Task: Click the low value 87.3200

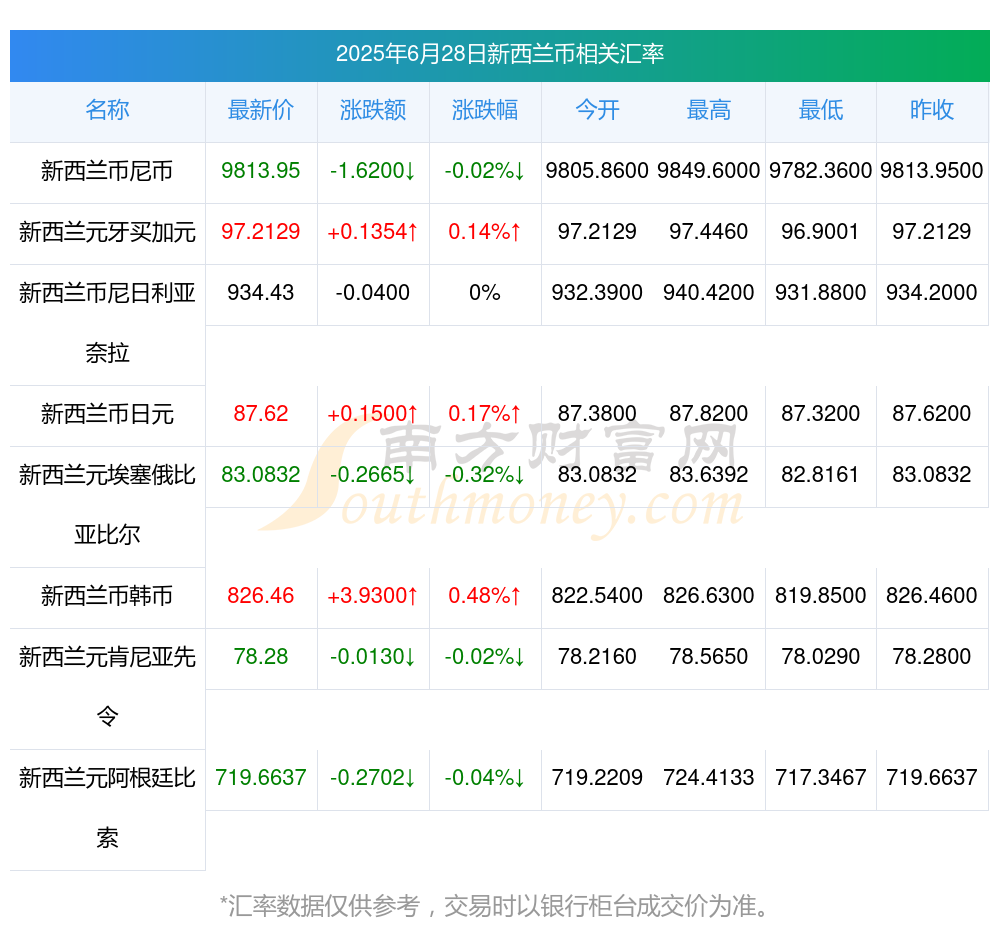Action: click(x=821, y=413)
